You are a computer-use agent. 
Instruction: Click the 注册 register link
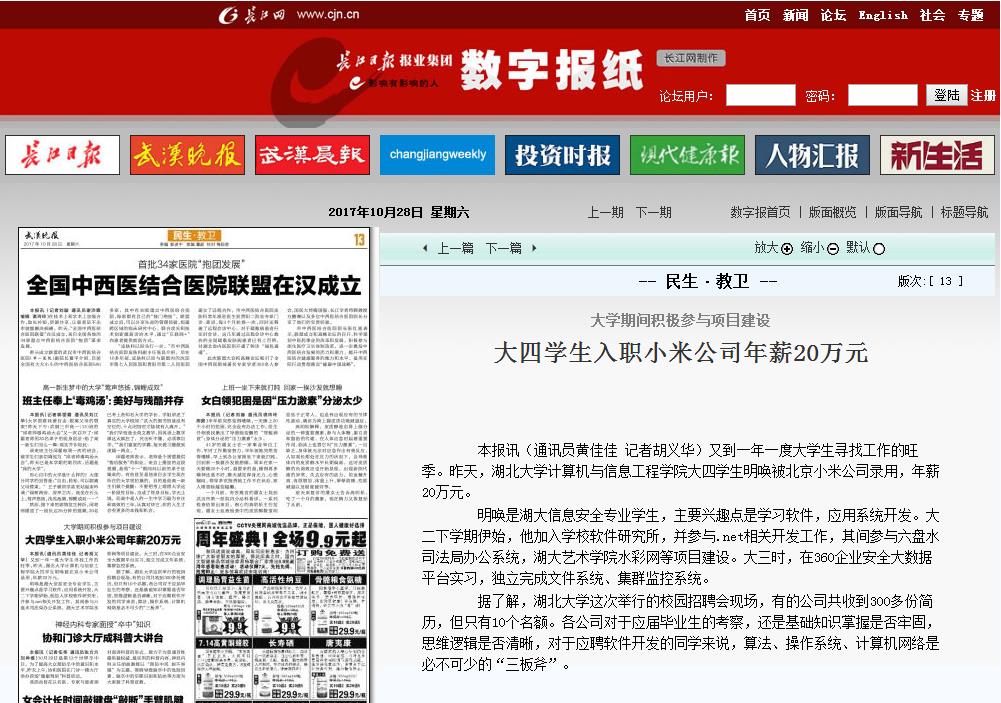(x=983, y=96)
